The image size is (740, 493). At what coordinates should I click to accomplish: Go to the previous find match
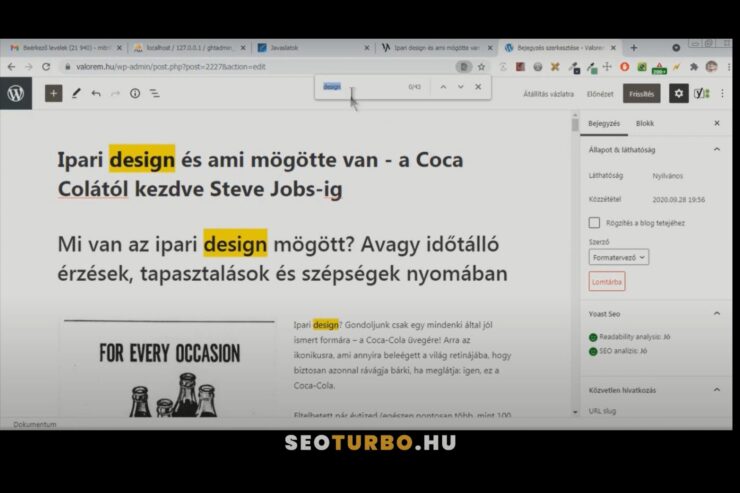tap(443, 87)
